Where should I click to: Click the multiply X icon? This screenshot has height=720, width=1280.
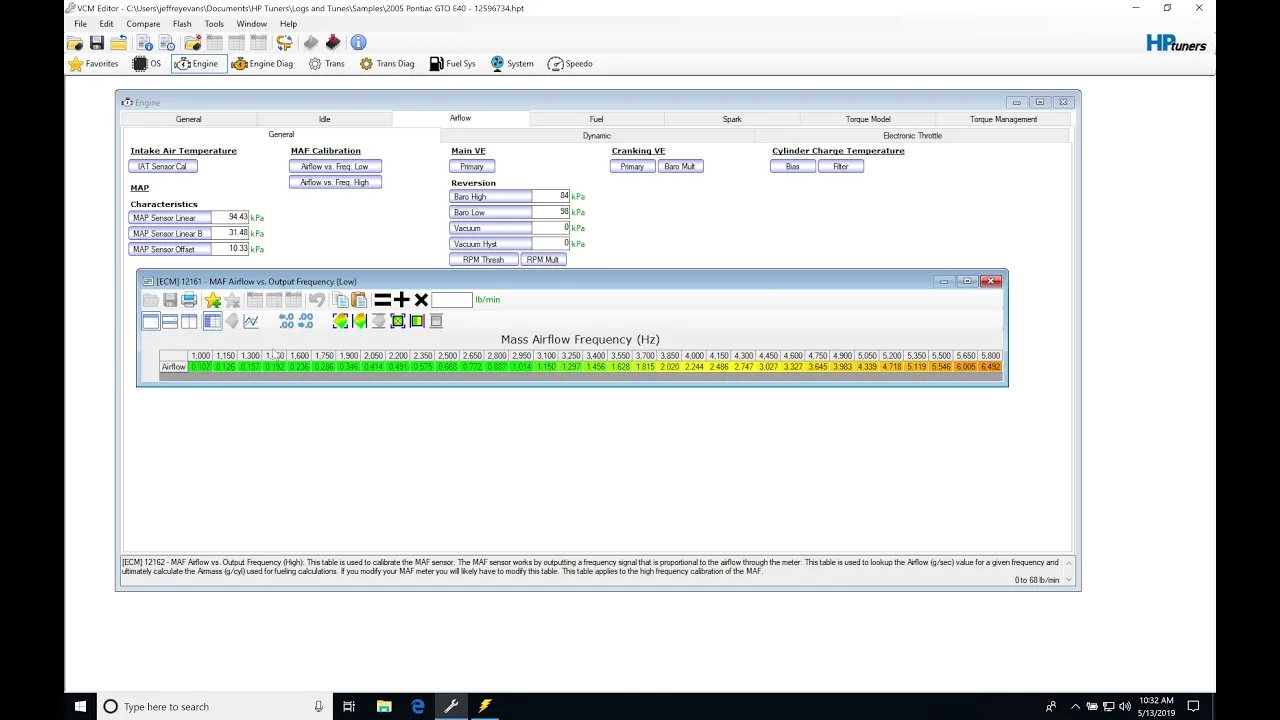(421, 300)
